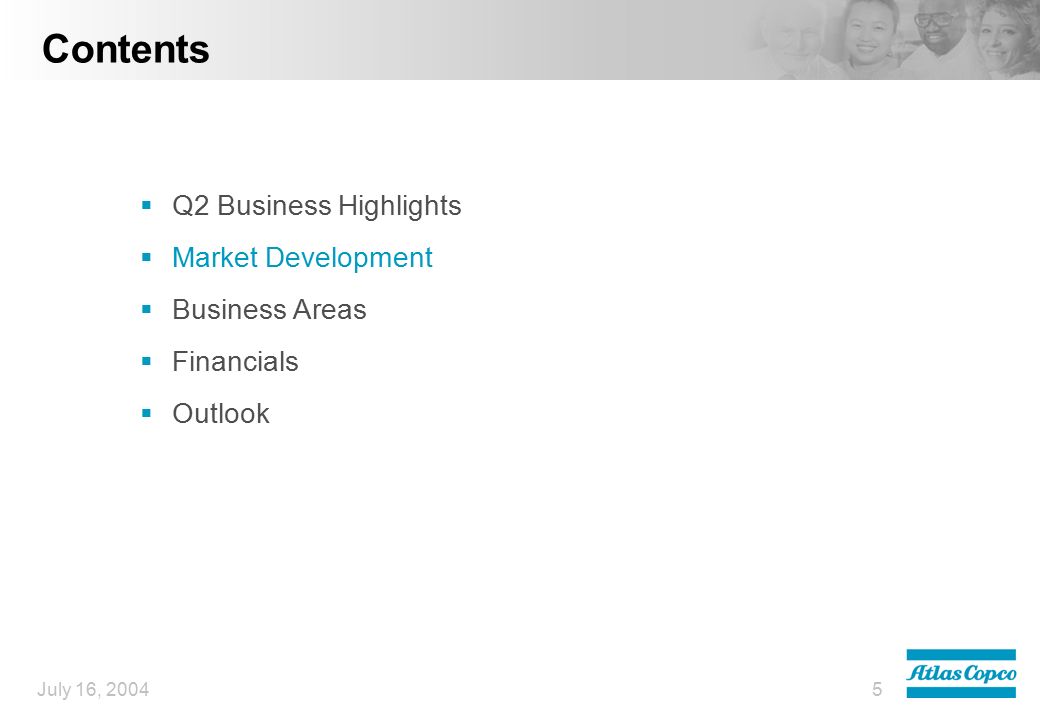Click bullet marker beside Business Areas
1040x720 pixels.
tap(147, 309)
